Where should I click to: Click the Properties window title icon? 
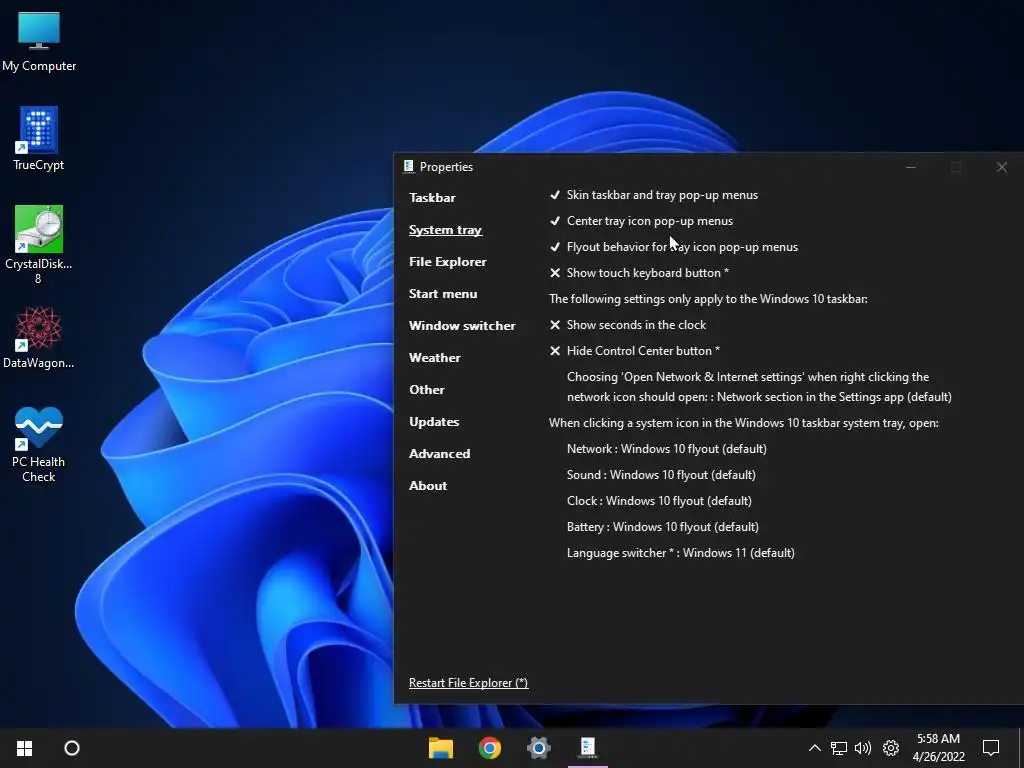point(409,167)
